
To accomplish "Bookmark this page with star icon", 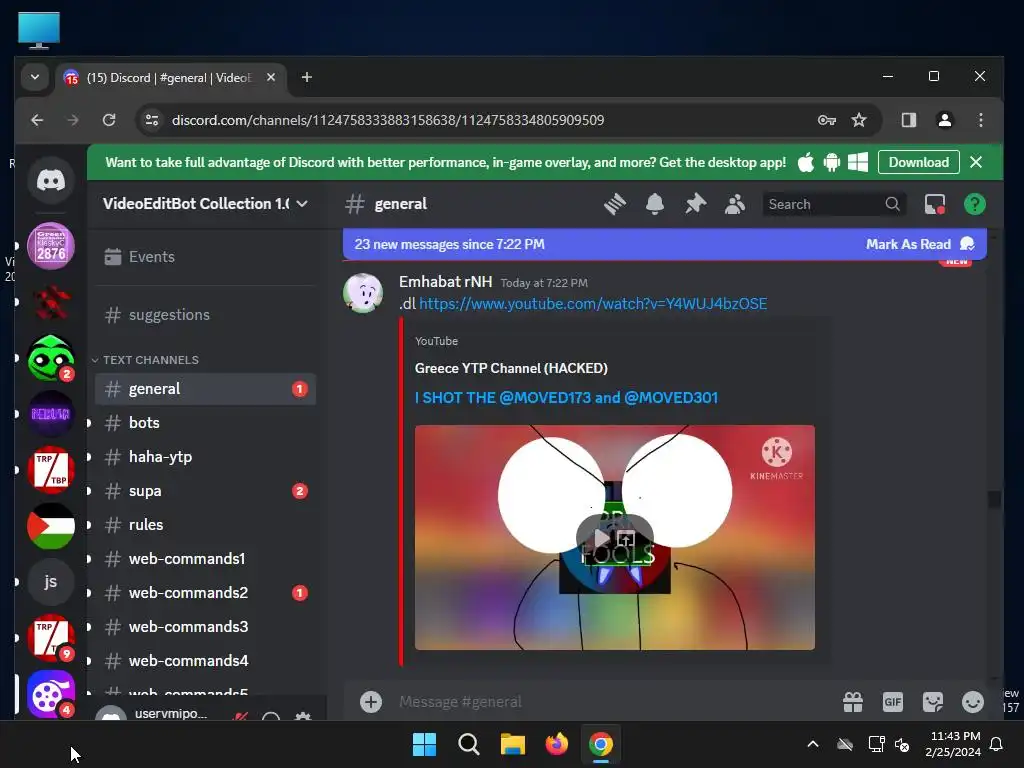I will [859, 120].
